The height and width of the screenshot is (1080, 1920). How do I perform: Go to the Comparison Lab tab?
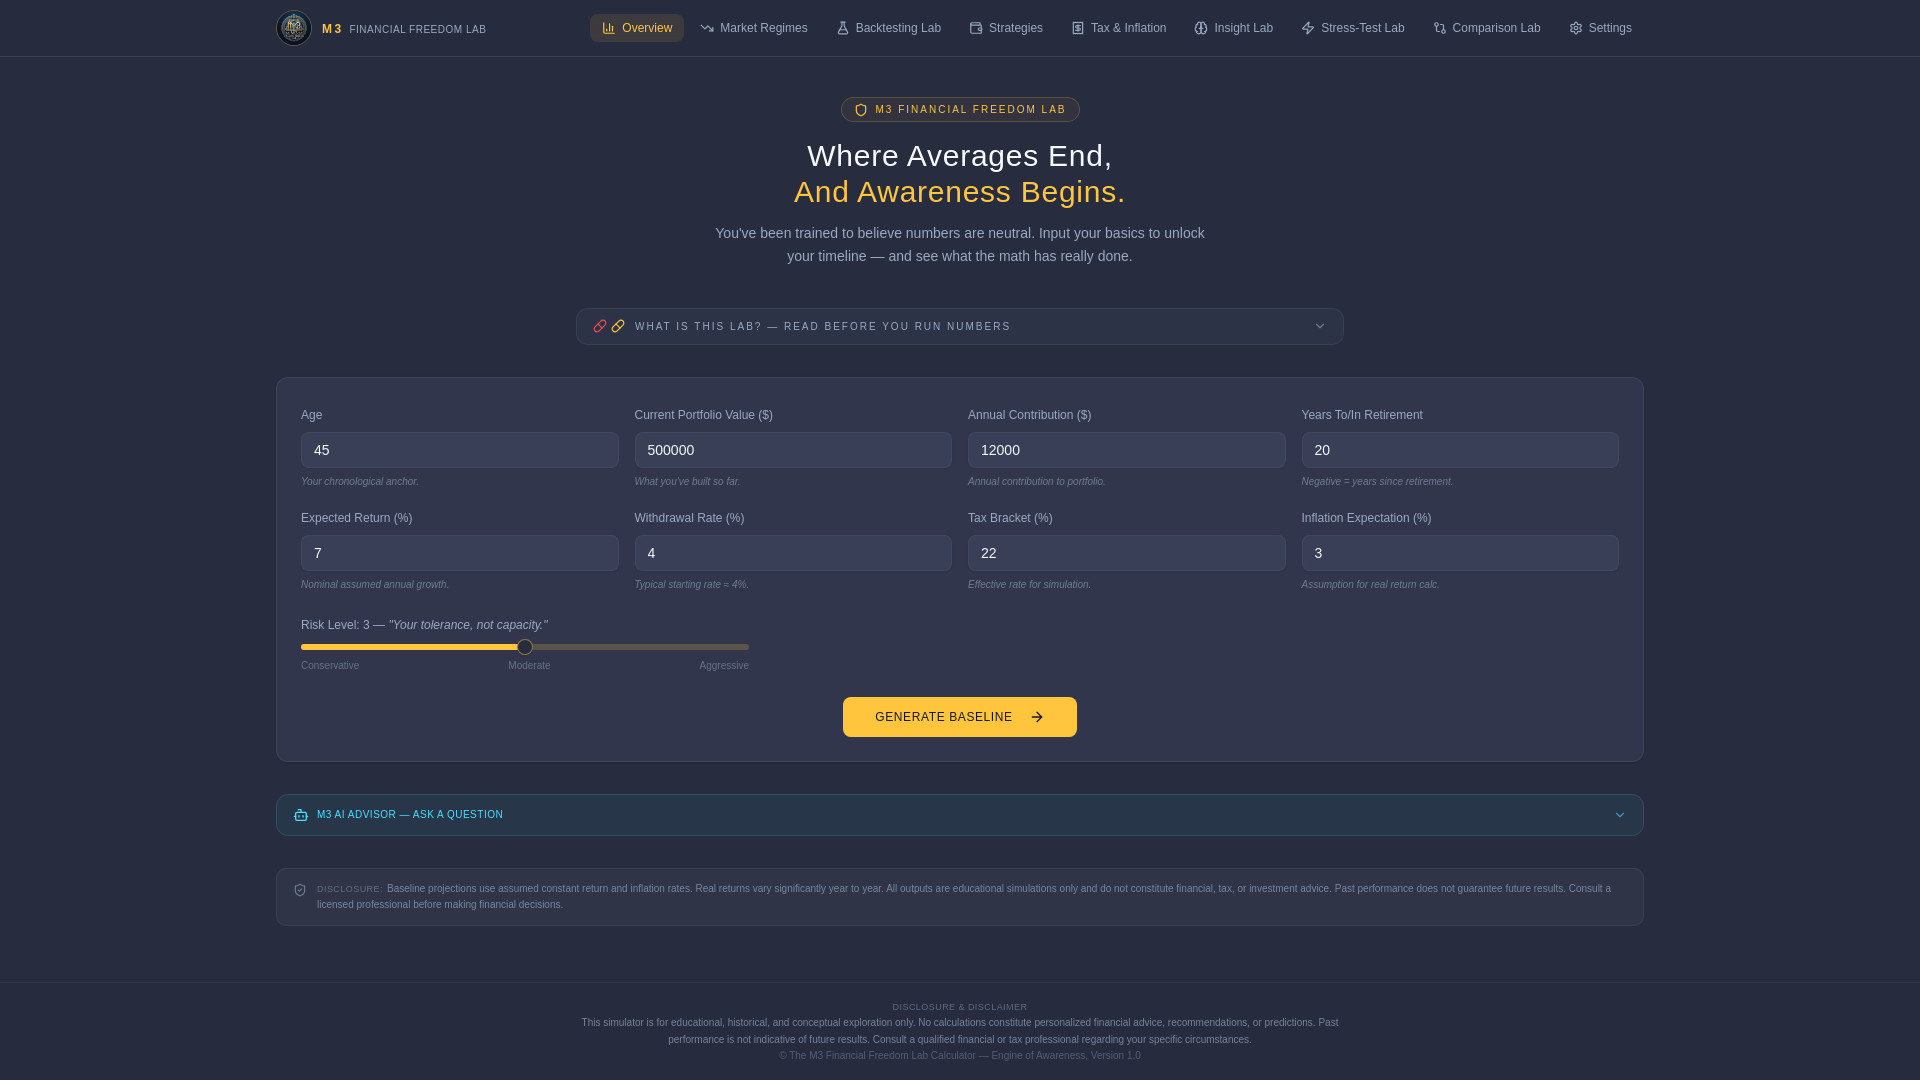pyautogui.click(x=1487, y=28)
